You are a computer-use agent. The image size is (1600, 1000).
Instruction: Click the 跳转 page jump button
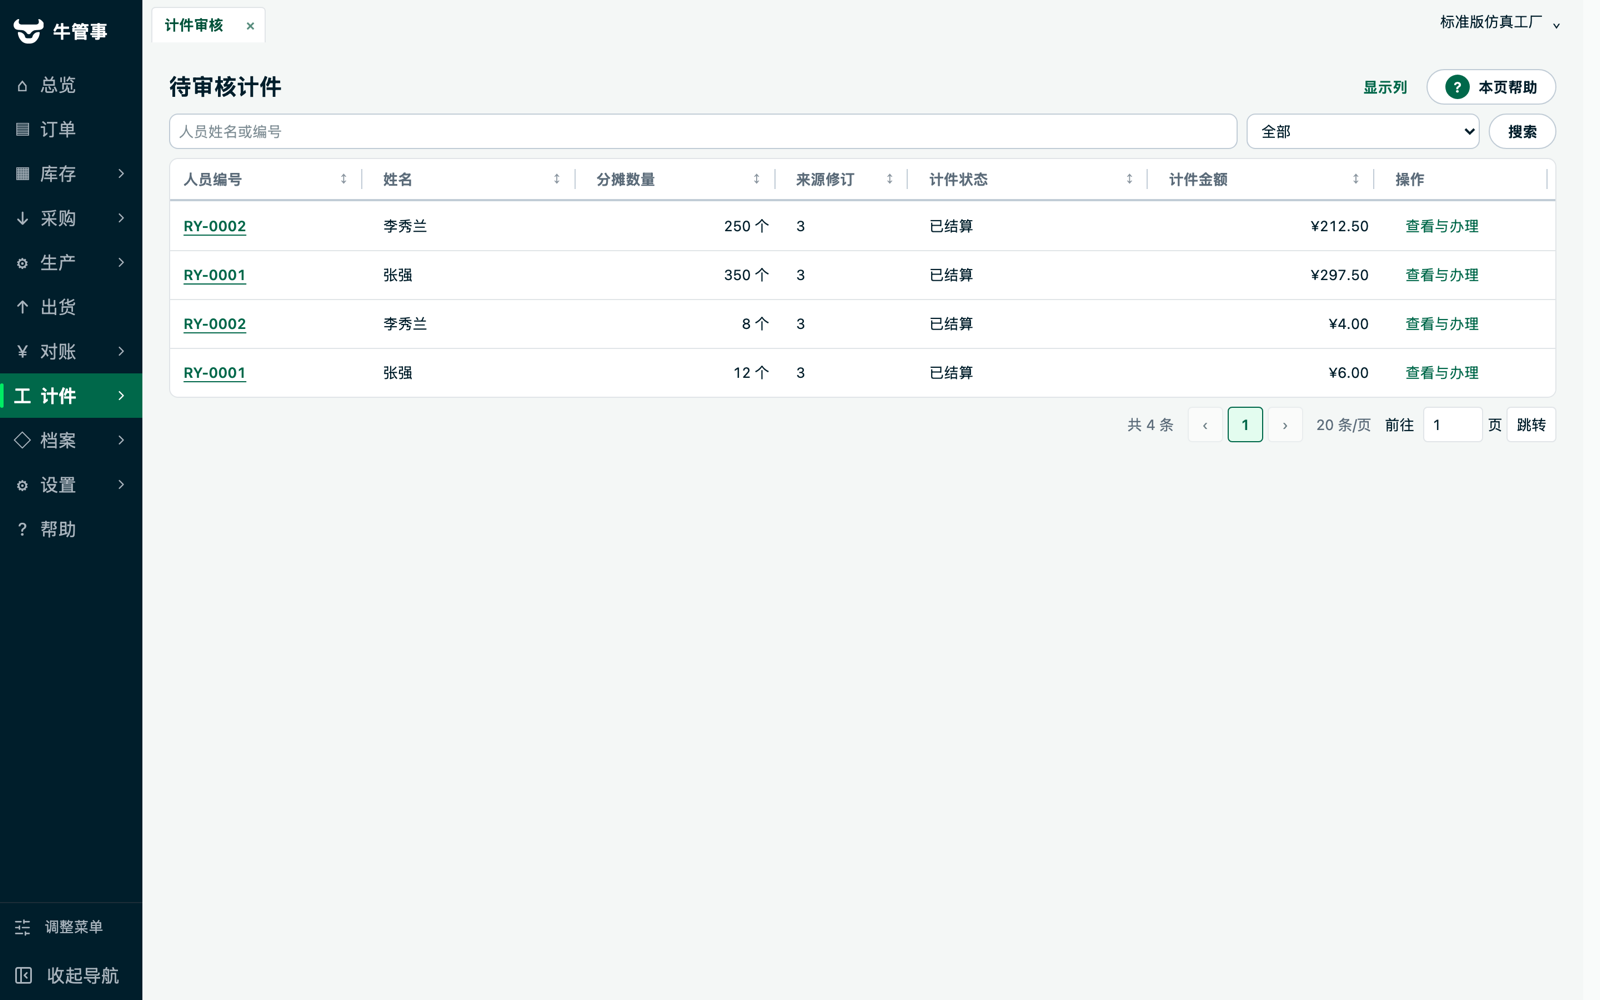(x=1531, y=425)
